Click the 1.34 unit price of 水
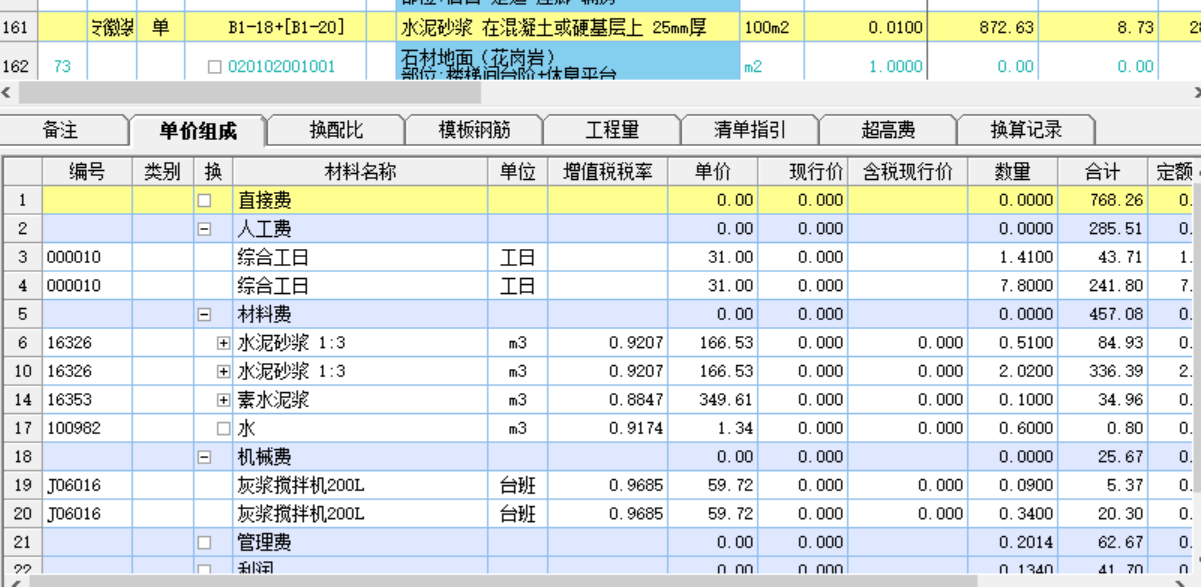 click(712, 428)
